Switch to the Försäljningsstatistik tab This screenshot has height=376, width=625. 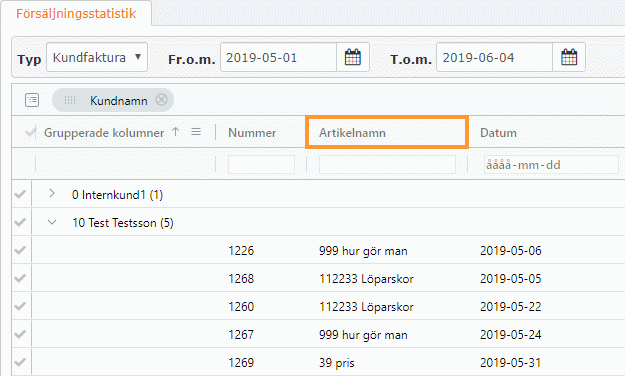pos(76,14)
